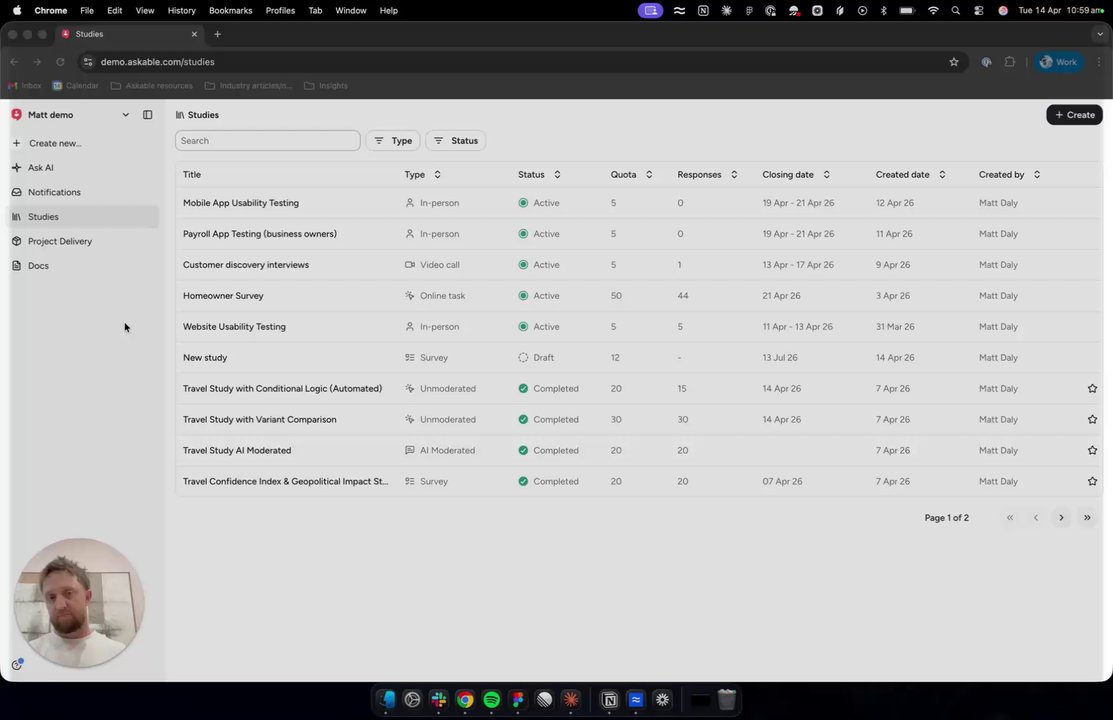1113x720 pixels.
Task: Open Customer discovery interviews study
Action: 246,265
